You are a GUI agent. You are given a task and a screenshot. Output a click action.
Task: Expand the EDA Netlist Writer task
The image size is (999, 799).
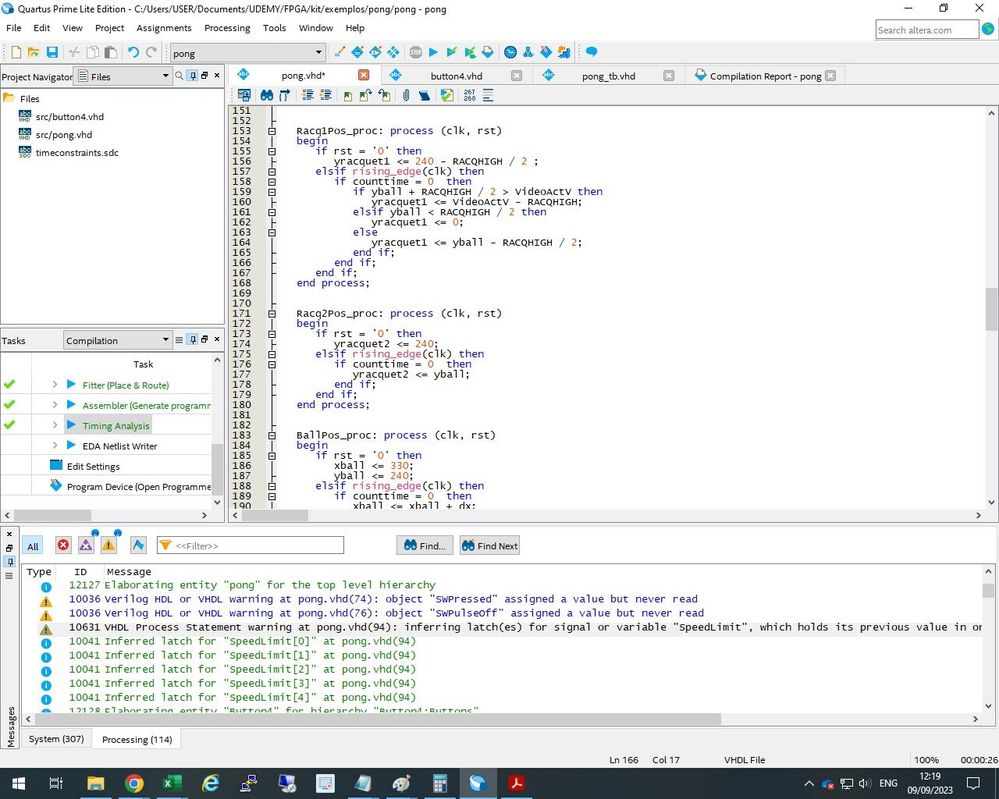coord(55,446)
